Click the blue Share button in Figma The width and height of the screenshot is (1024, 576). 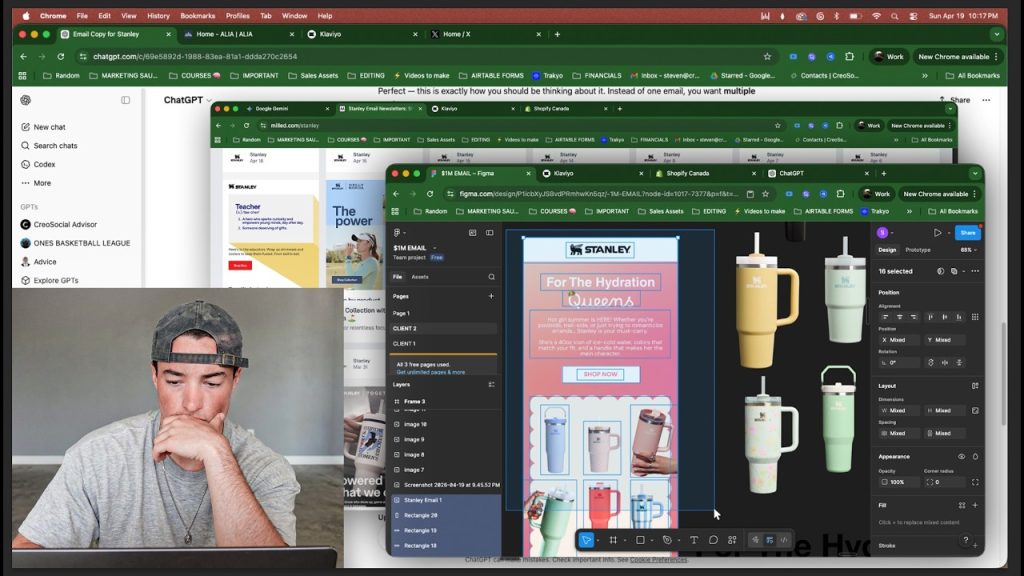pyautogui.click(x=966, y=232)
